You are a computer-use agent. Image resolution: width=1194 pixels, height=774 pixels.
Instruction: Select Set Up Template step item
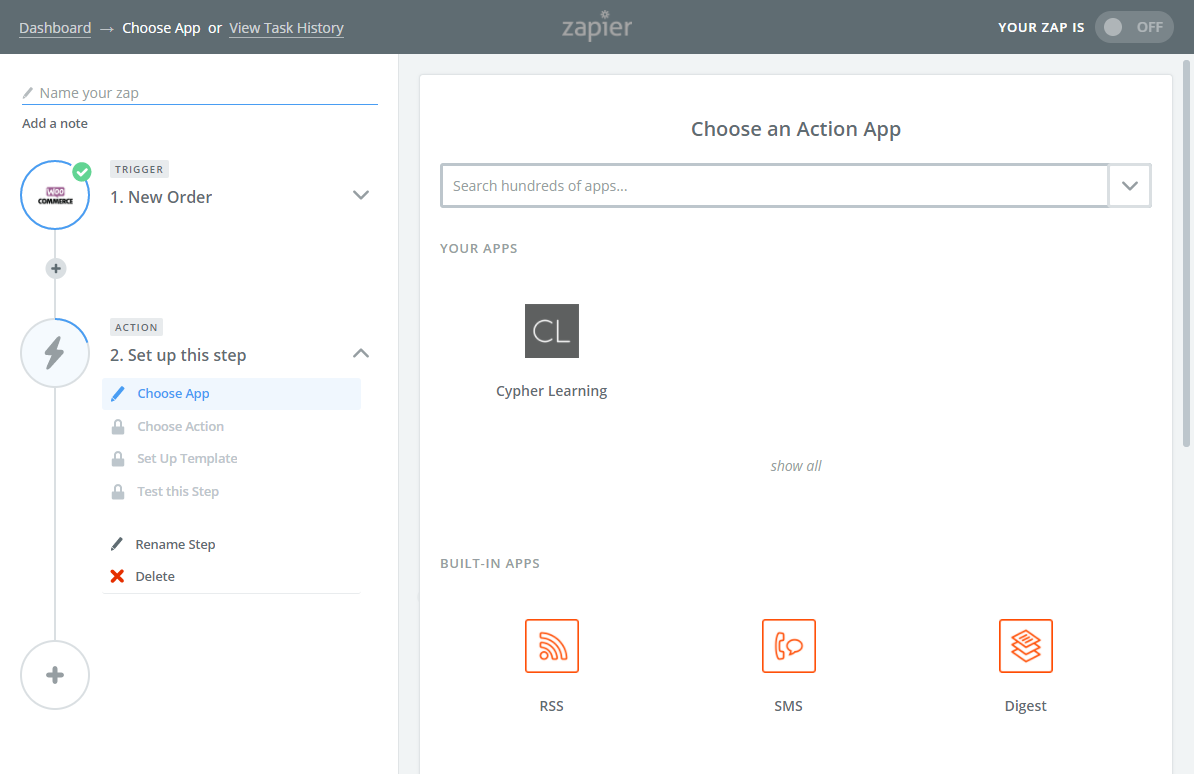pos(187,459)
